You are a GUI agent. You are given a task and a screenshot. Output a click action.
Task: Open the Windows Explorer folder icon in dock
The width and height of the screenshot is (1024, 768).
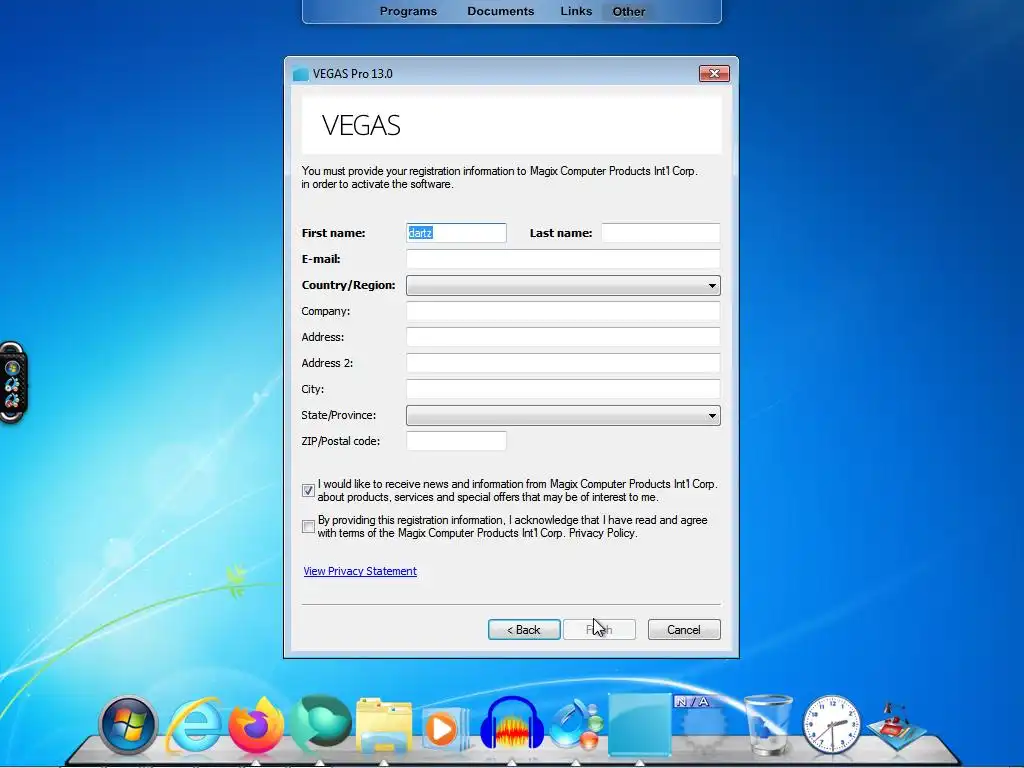384,726
